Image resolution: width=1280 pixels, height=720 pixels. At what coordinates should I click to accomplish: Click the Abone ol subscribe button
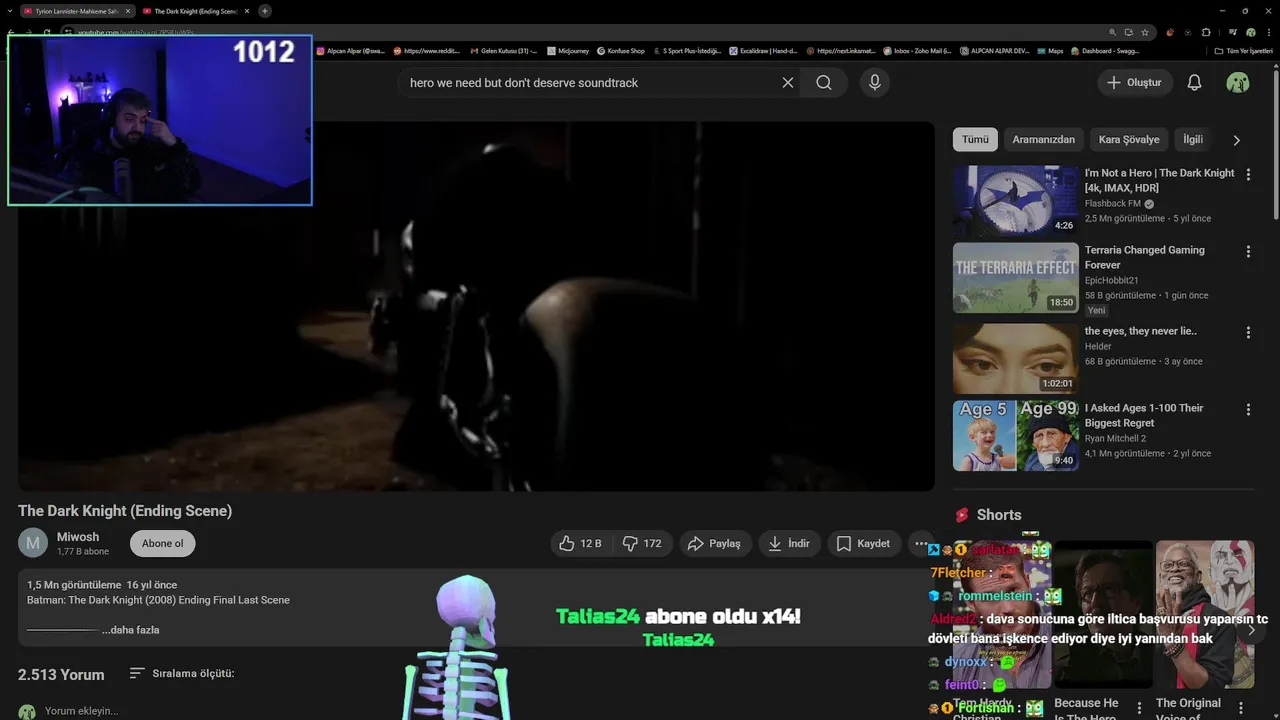pyautogui.click(x=162, y=544)
